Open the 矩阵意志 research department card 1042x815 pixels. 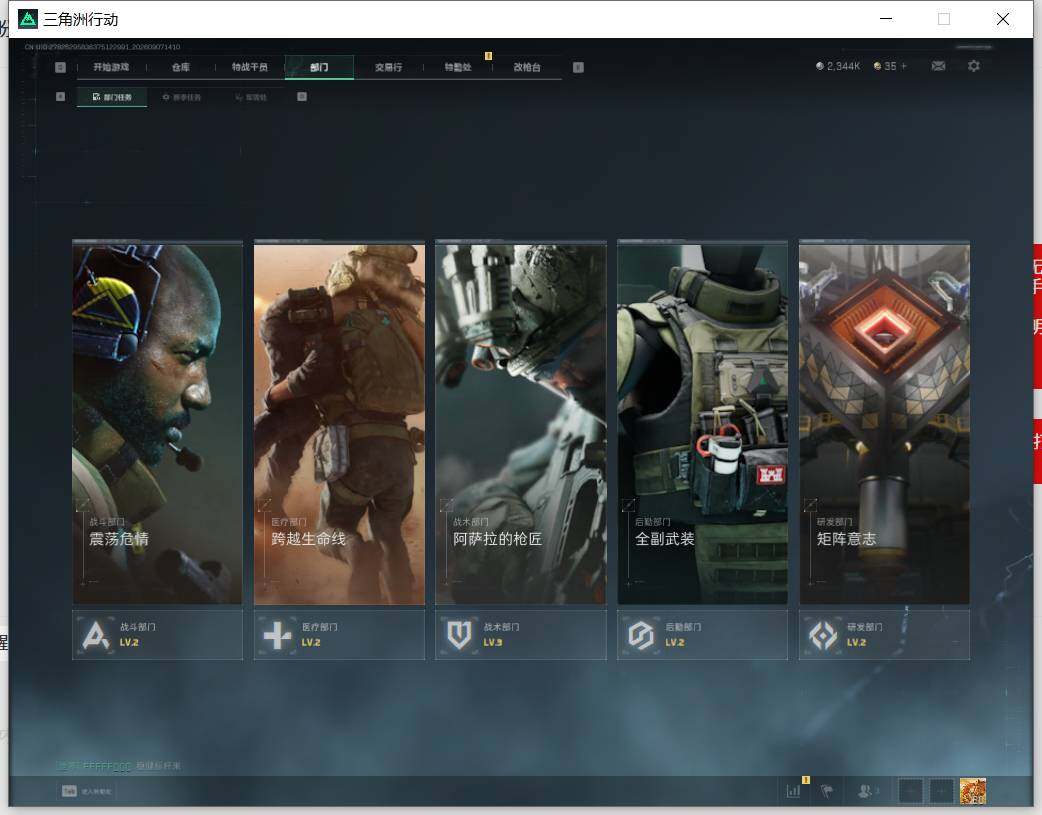(885, 423)
